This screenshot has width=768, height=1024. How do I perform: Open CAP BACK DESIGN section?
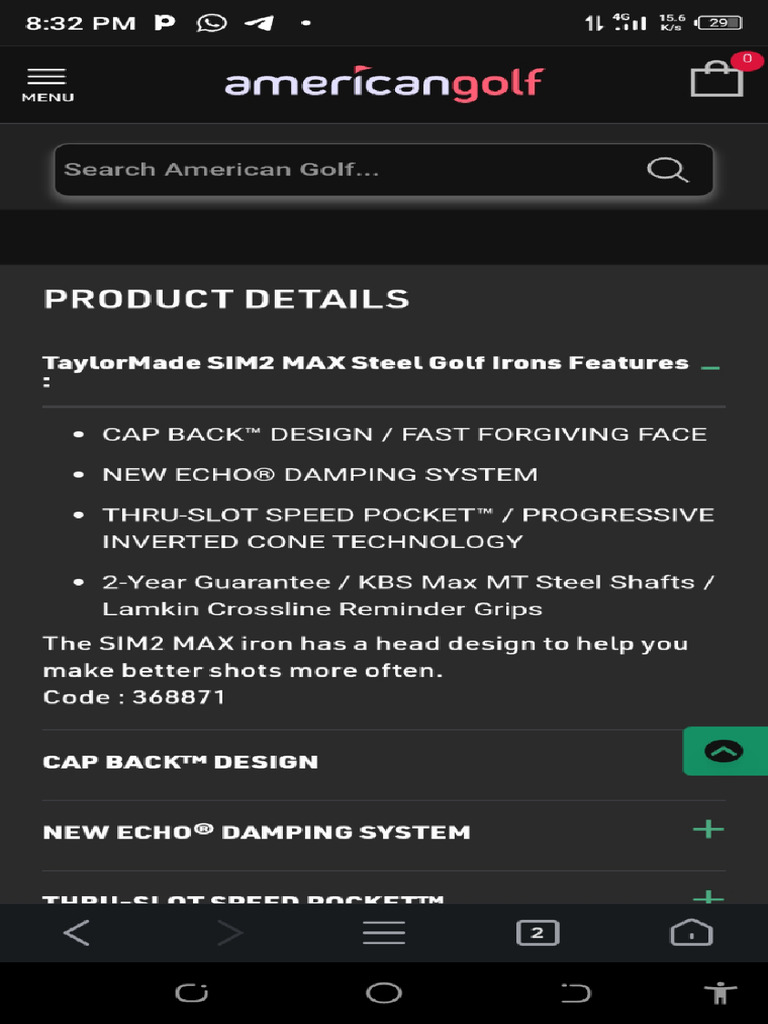[x=180, y=762]
